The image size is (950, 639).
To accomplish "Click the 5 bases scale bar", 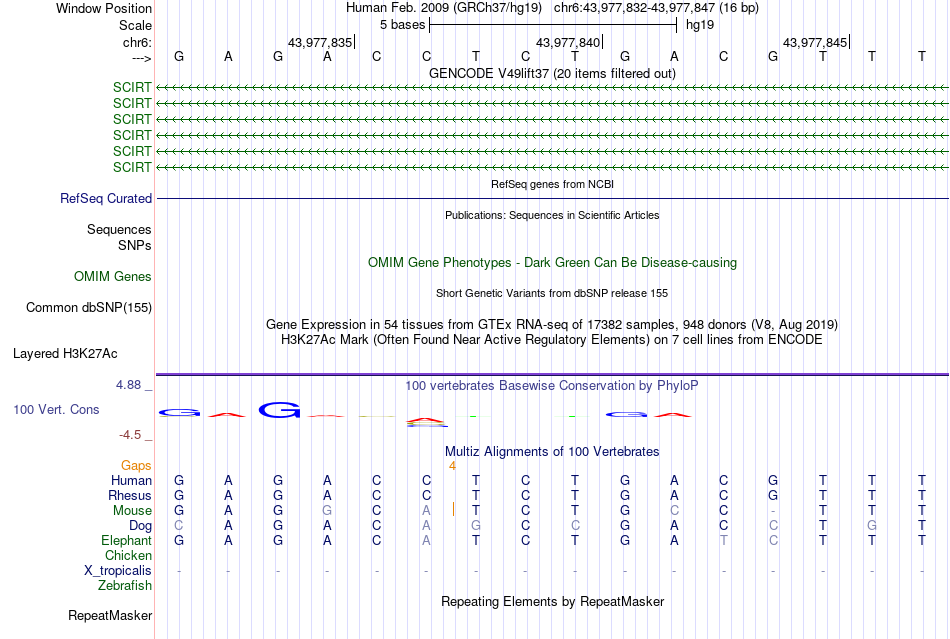I will click(x=553, y=25).
